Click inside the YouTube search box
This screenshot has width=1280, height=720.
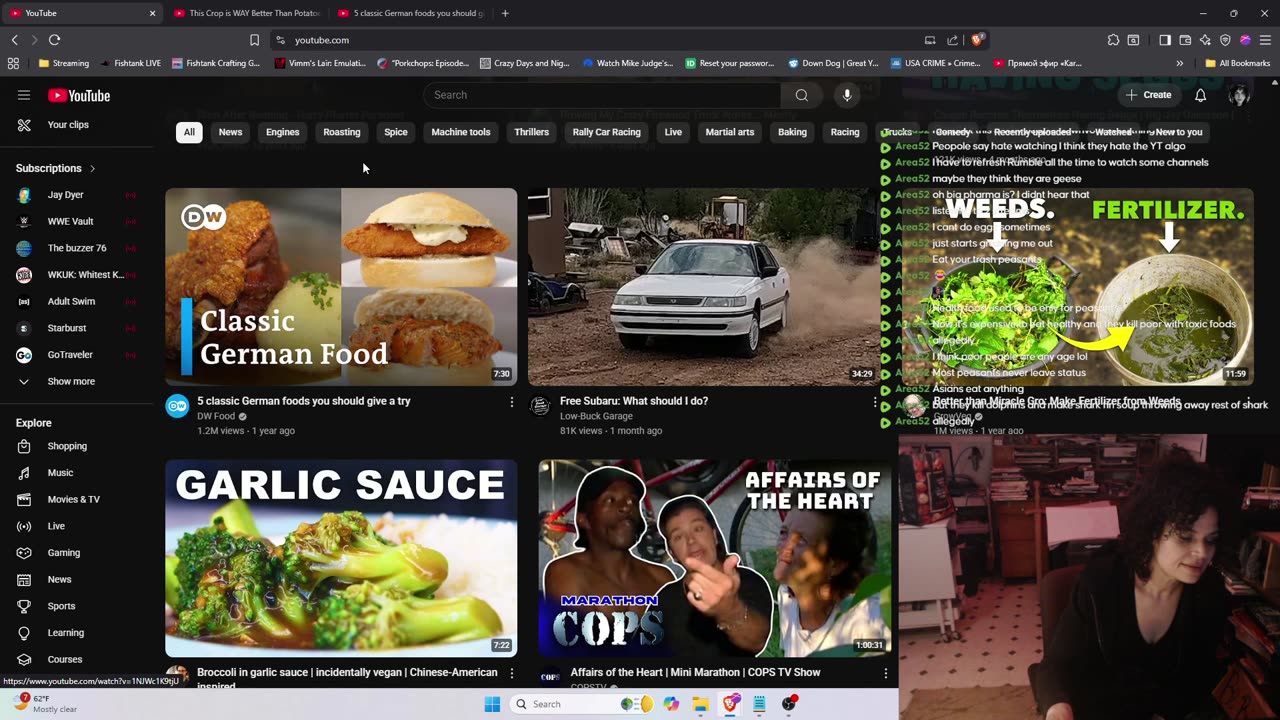tap(602, 95)
